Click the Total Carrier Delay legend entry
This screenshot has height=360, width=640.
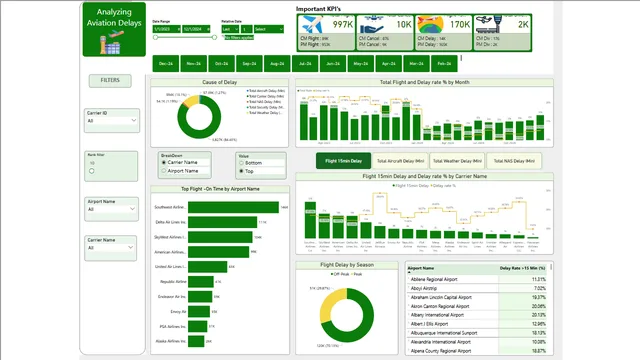[265, 96]
